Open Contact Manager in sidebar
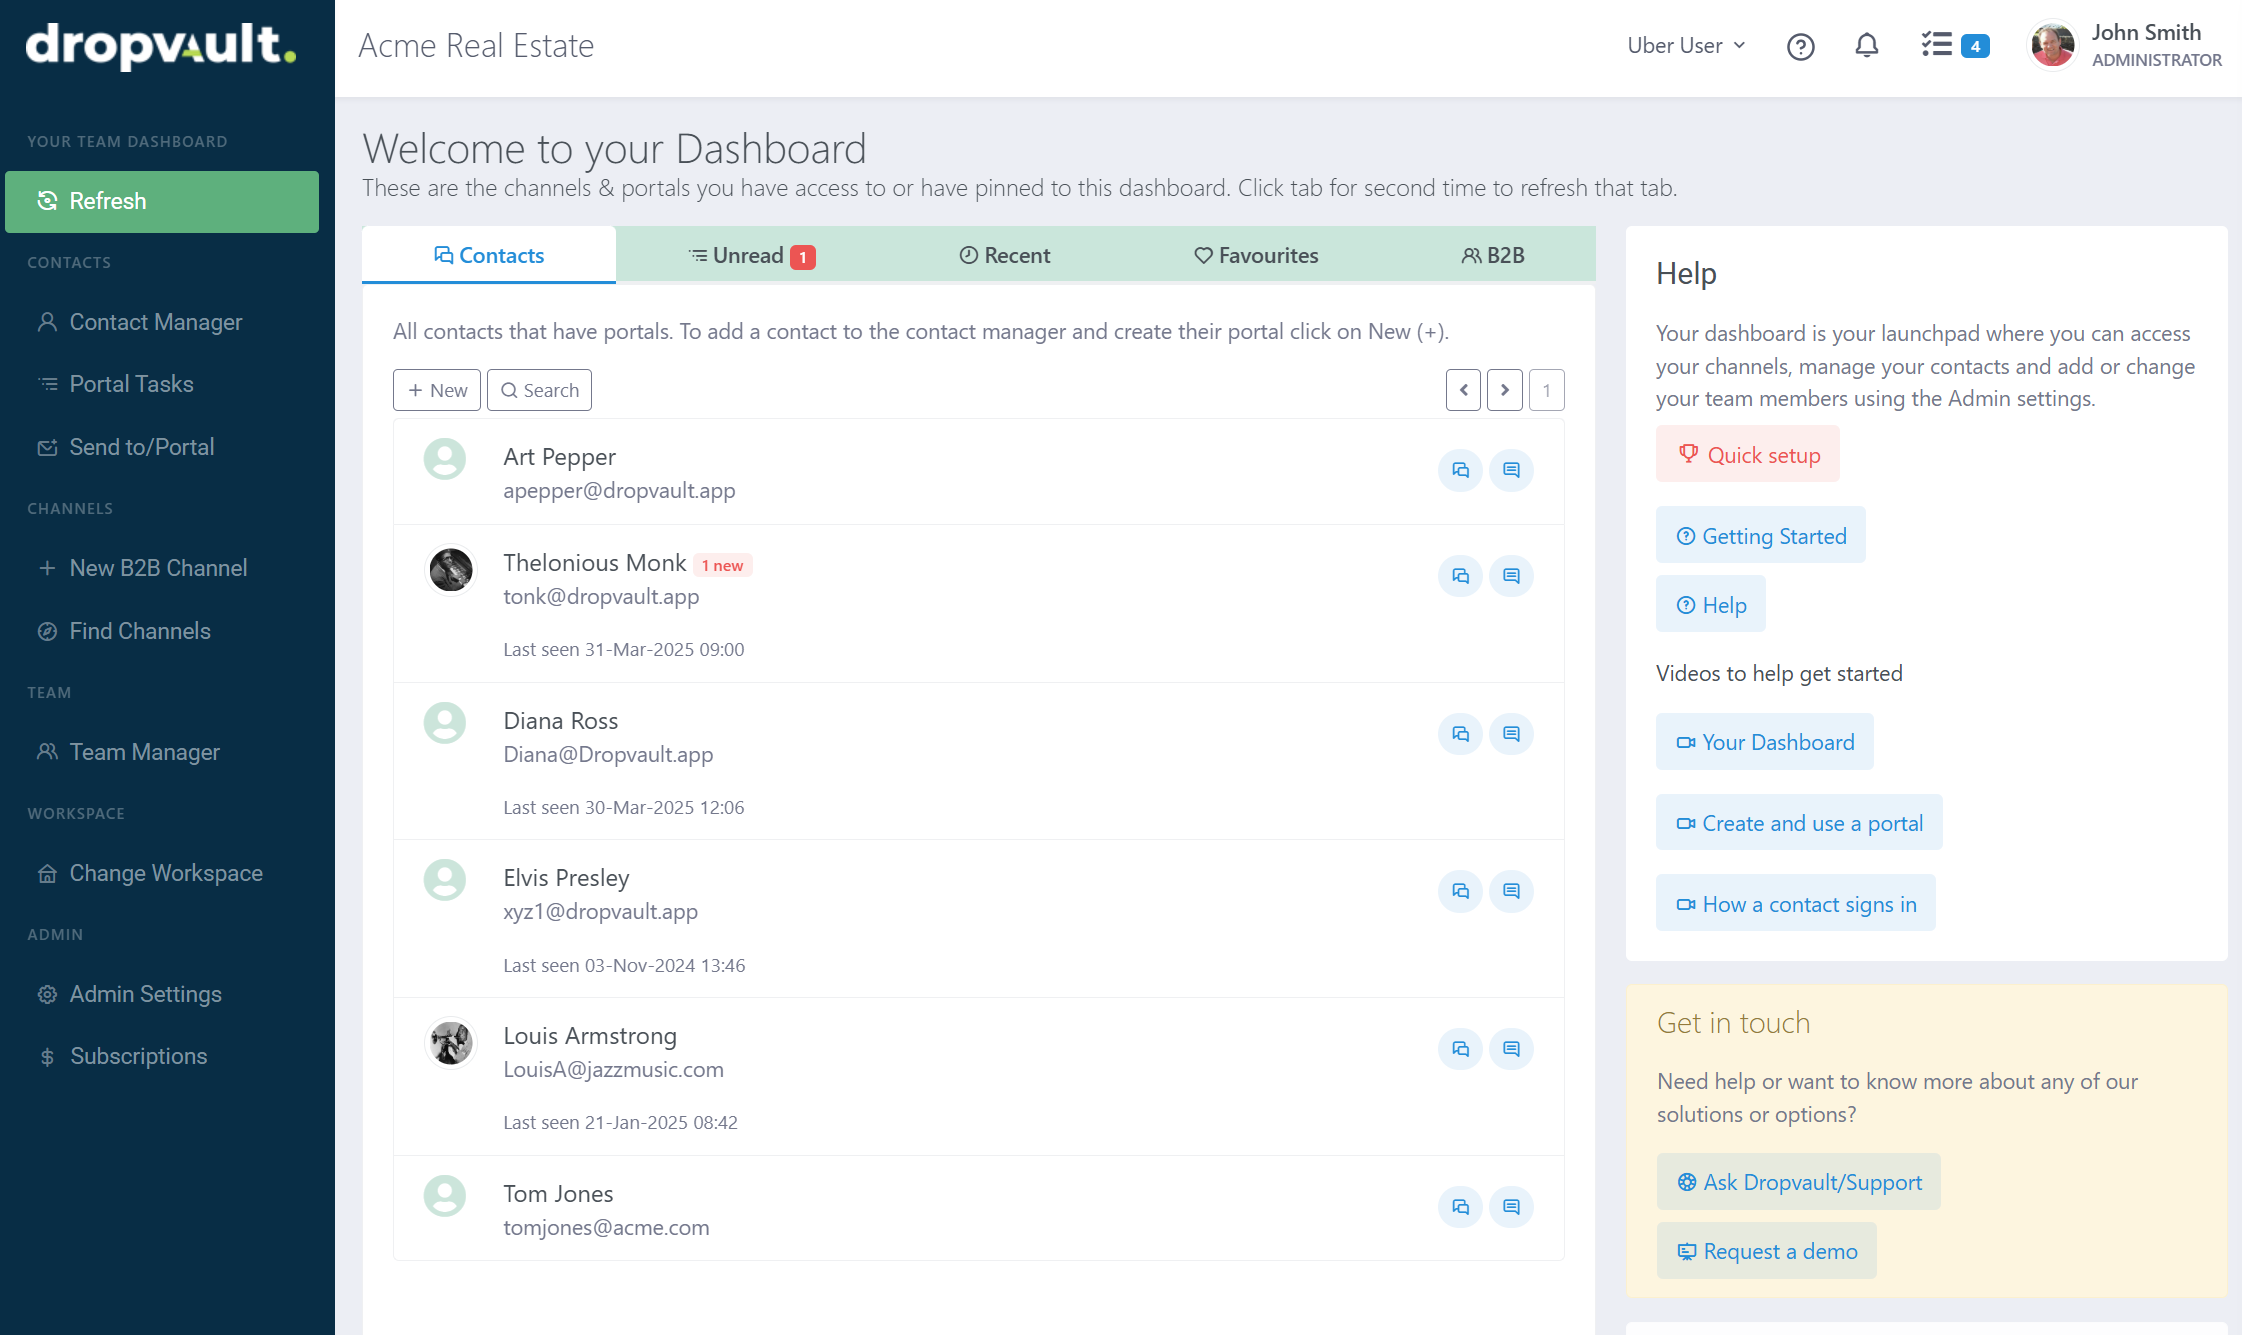This screenshot has width=2242, height=1335. tap(141, 322)
